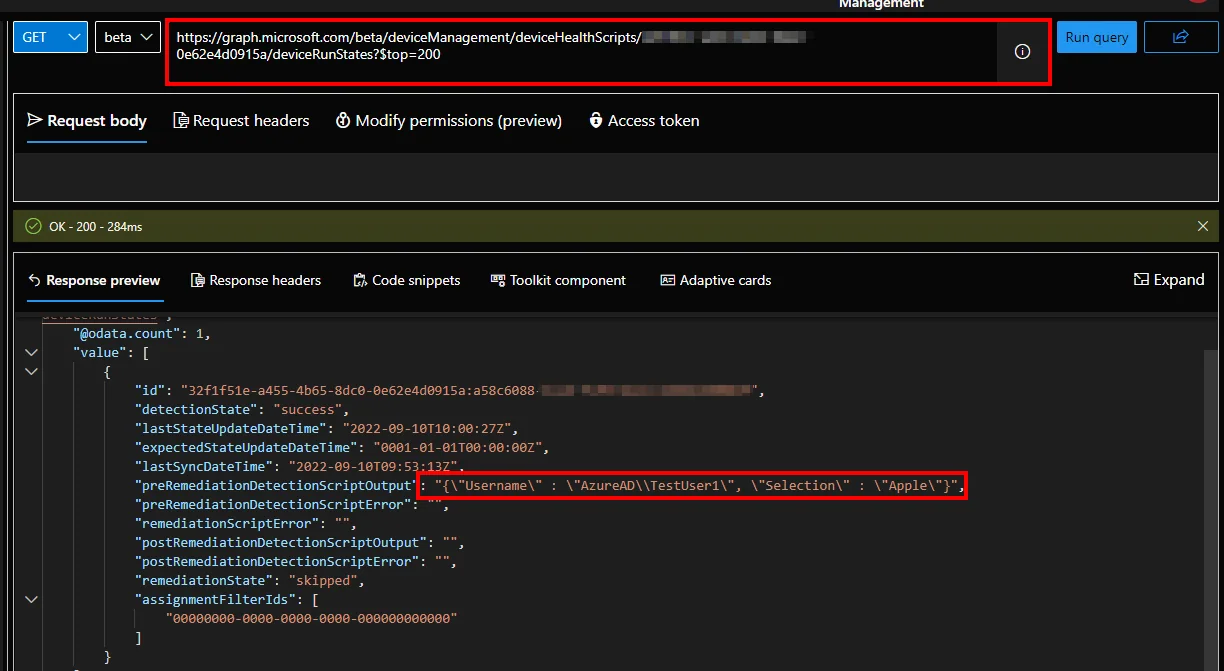Click into the query URL input field
Viewport: 1224px width, 671px height.
point(582,52)
